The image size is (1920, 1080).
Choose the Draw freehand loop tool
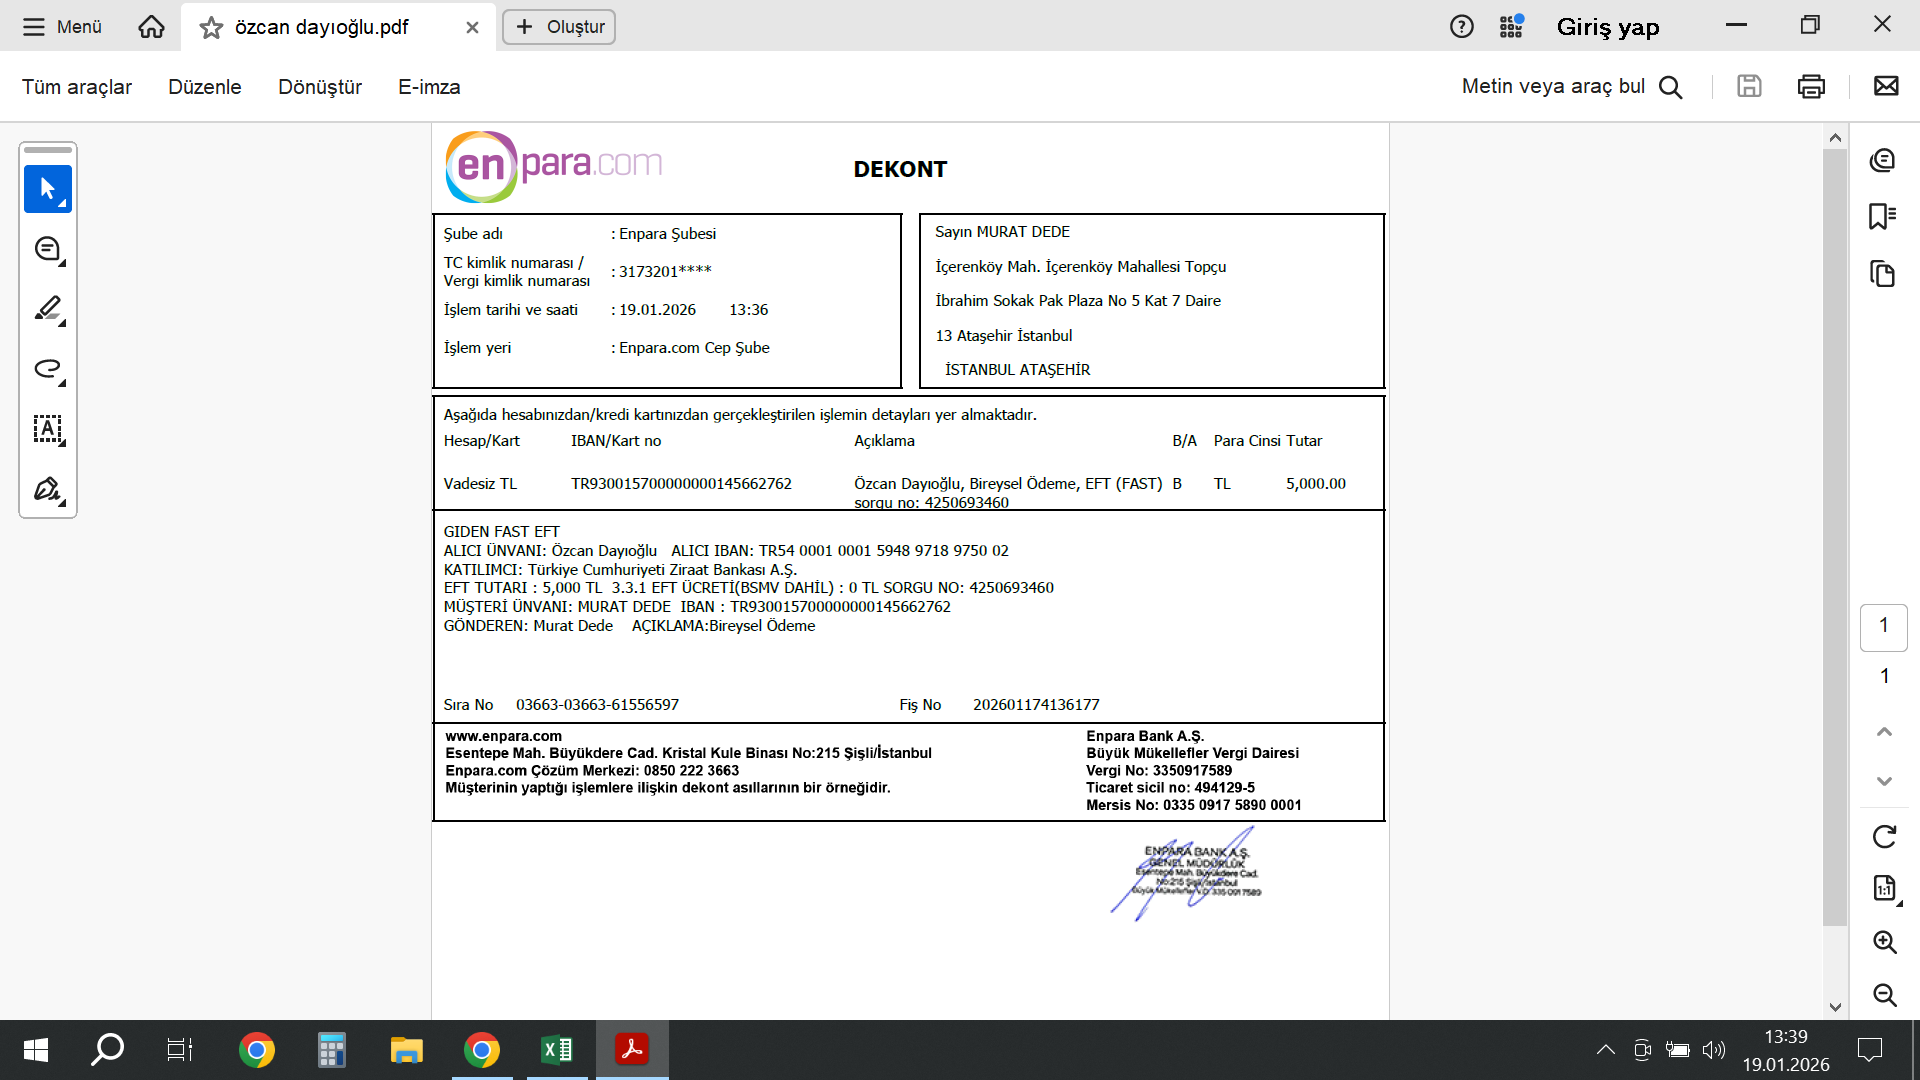[x=48, y=369]
